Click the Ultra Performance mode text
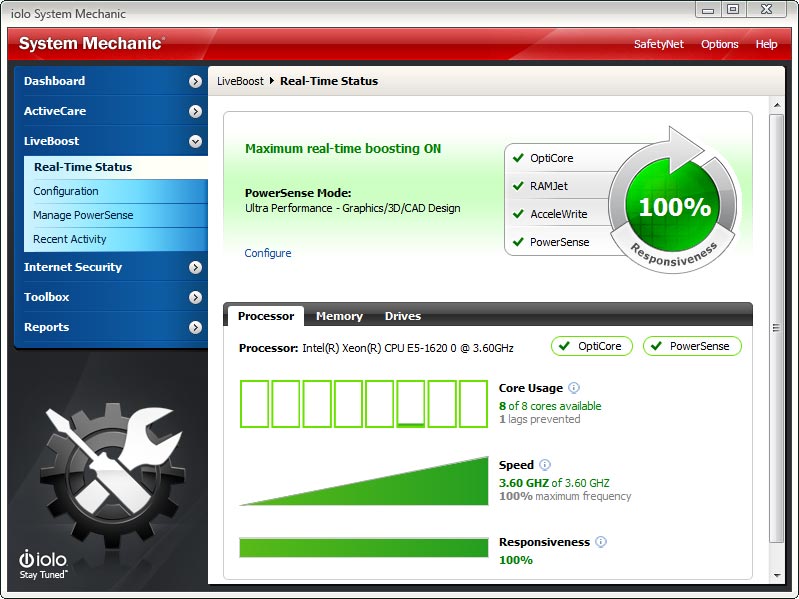 click(353, 208)
